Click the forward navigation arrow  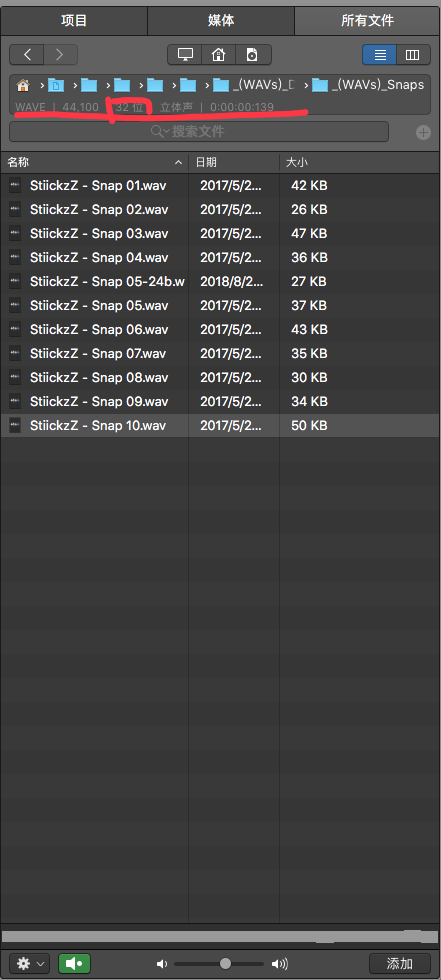(60, 54)
